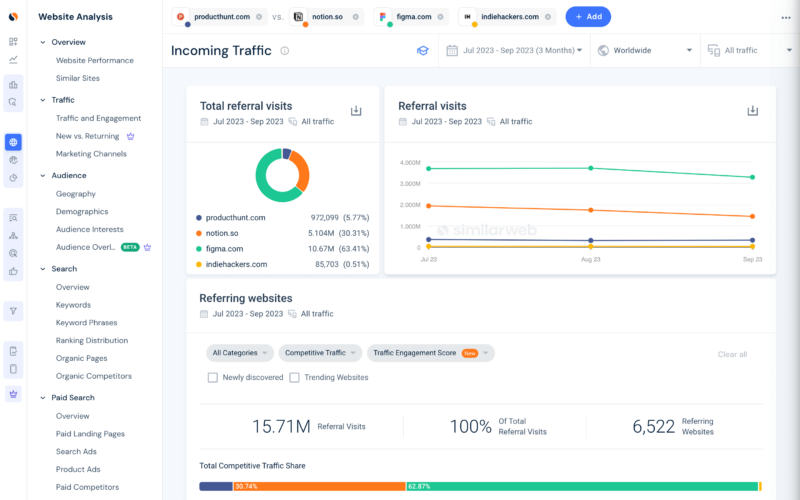Open Audience Interests link
This screenshot has width=800, height=500.
click(x=90, y=230)
